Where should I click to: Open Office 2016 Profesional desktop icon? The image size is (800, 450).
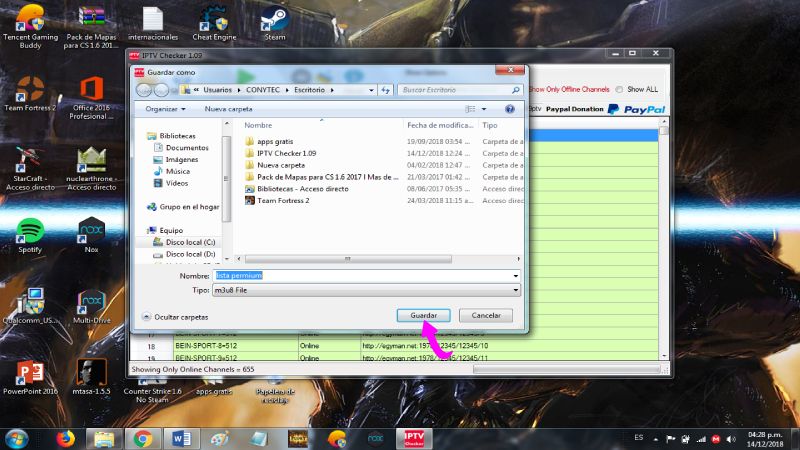click(x=91, y=98)
